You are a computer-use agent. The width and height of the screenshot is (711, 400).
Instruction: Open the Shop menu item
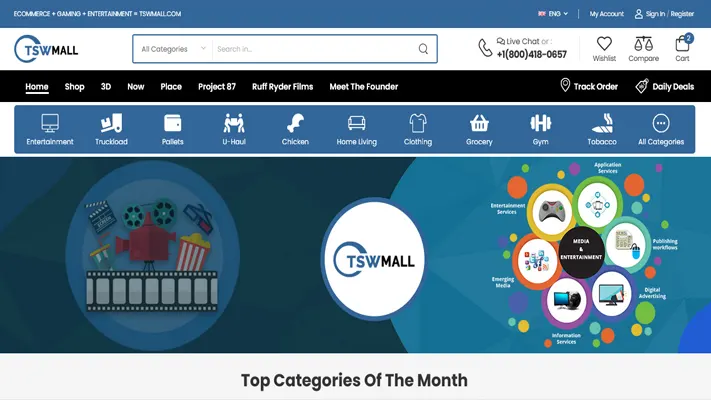tap(74, 86)
